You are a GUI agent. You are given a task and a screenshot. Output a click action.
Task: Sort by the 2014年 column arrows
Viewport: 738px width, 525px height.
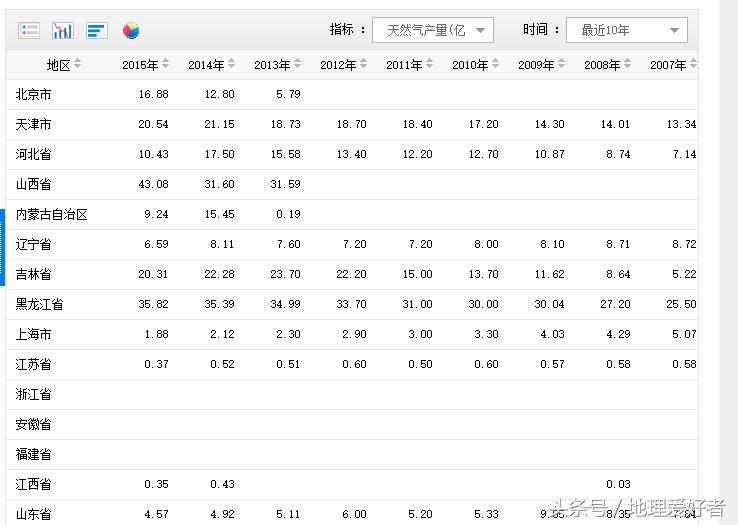pos(232,64)
